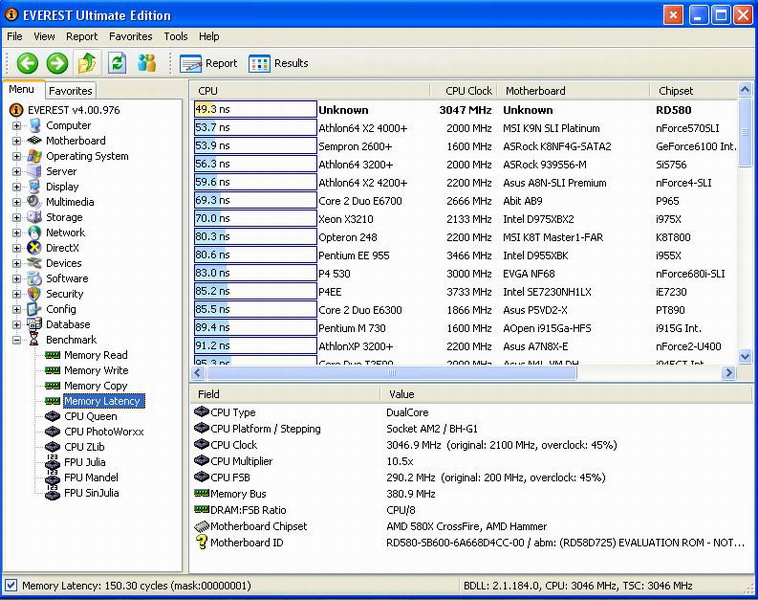Select the Database tree node
This screenshot has height=600, width=758.
[x=68, y=324]
